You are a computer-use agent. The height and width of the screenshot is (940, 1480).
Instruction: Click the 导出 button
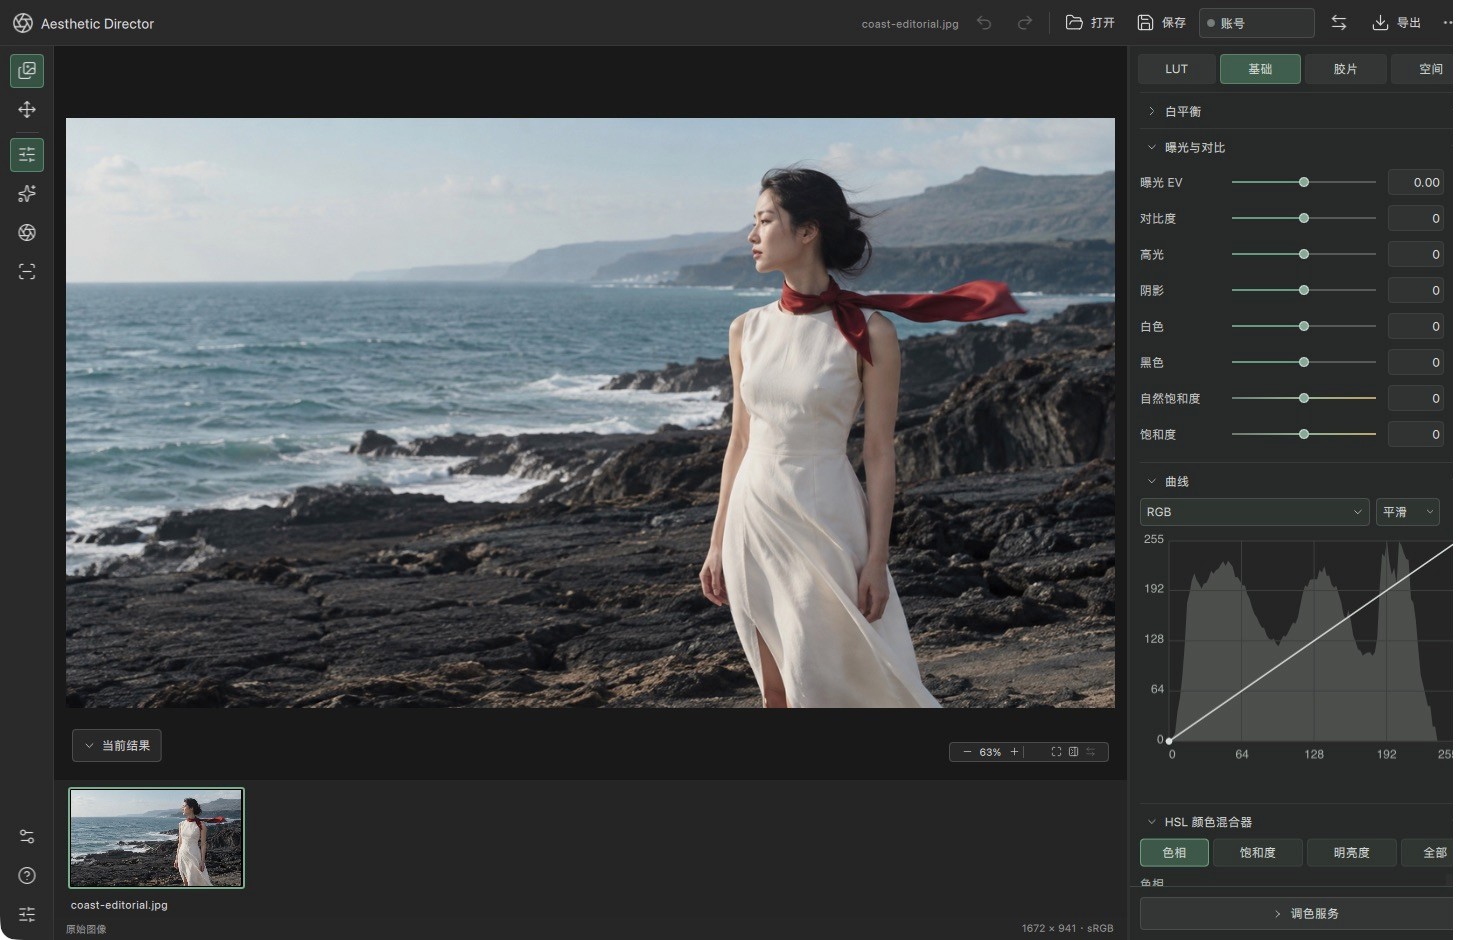coord(1397,23)
